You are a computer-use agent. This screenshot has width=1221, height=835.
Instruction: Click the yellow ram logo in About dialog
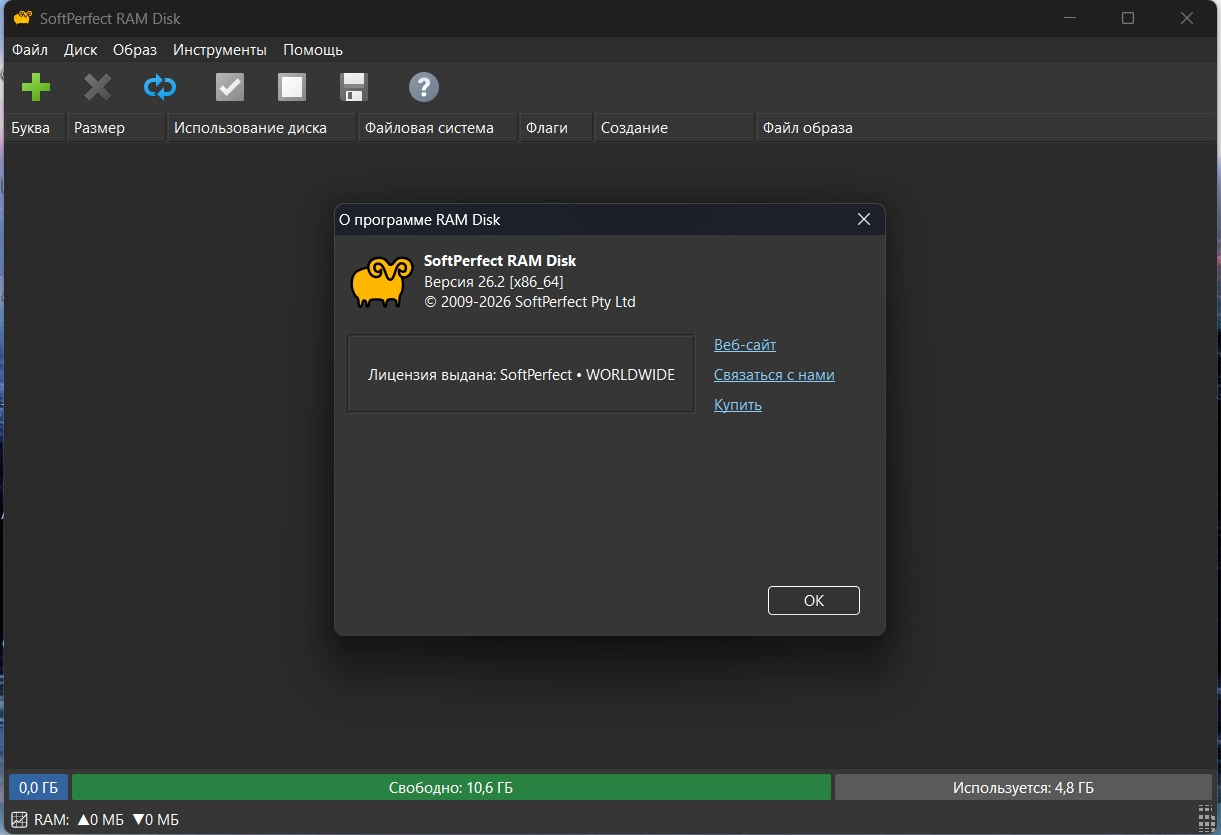point(381,281)
